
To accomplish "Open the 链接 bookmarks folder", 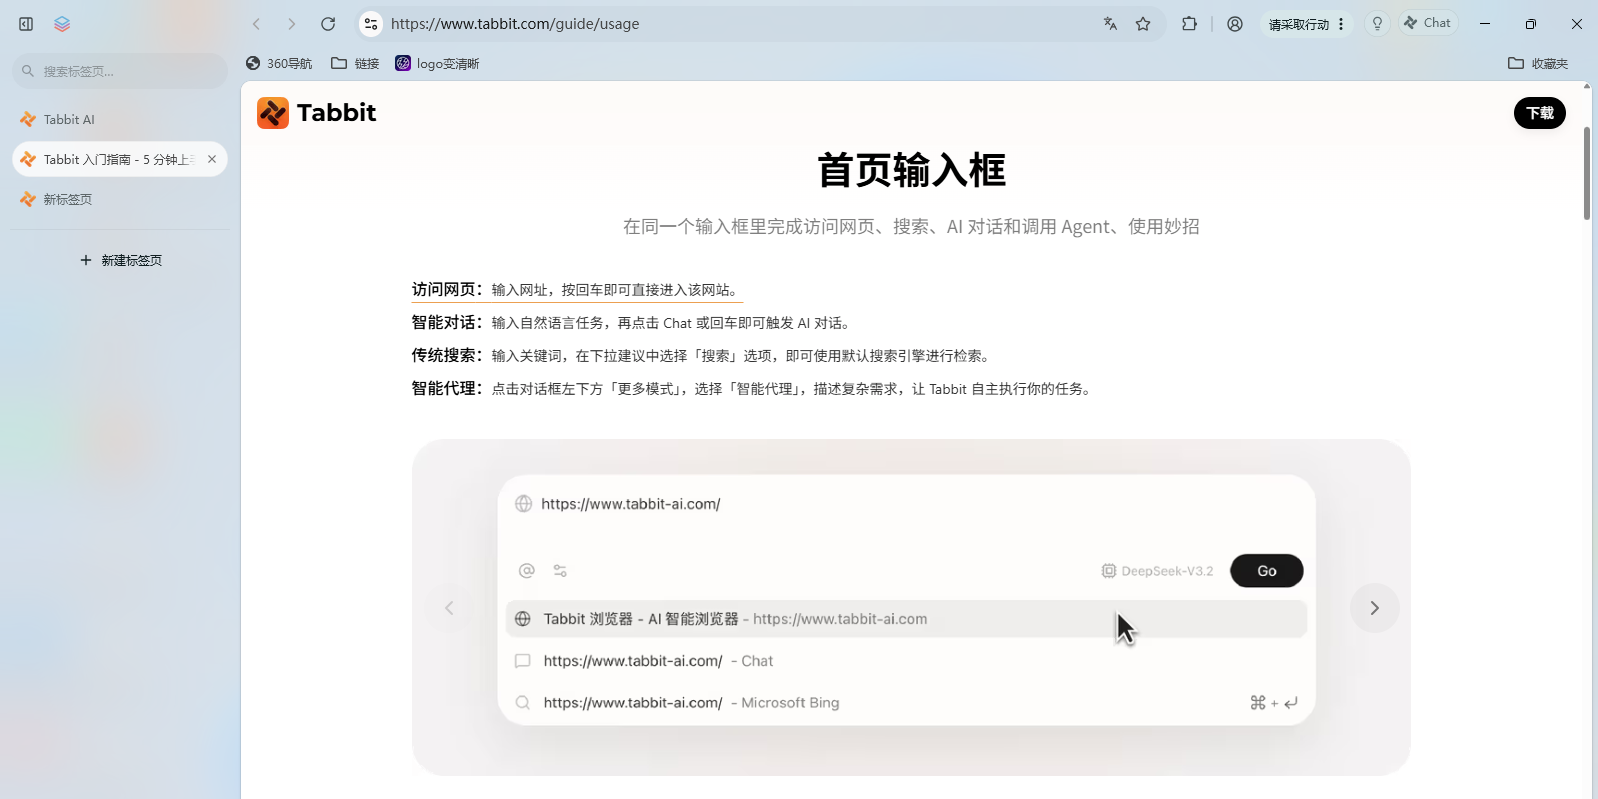I will [355, 63].
